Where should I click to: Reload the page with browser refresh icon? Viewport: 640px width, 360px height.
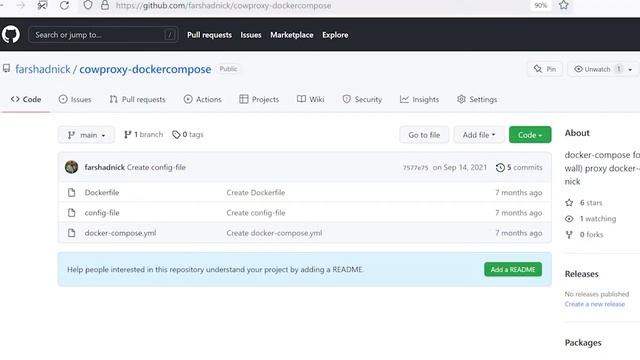click(x=64, y=6)
